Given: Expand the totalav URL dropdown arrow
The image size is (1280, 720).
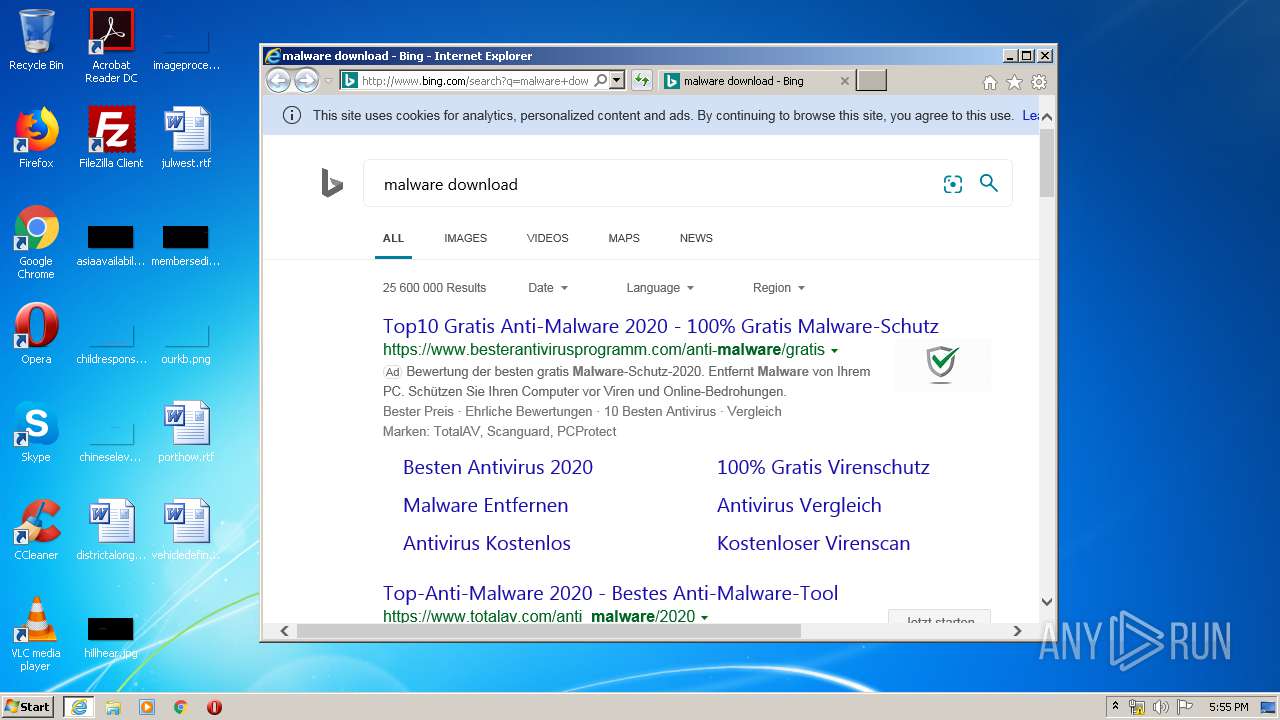Looking at the screenshot, I should [704, 617].
